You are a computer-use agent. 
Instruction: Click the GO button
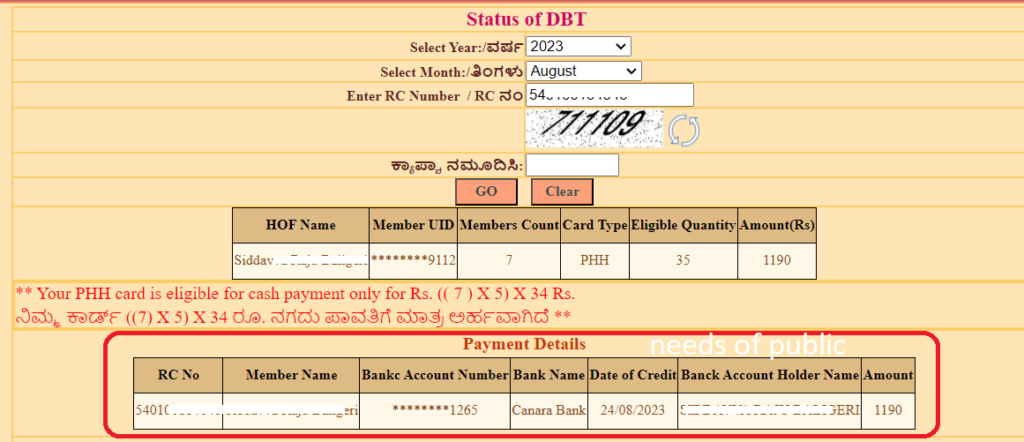point(486,192)
